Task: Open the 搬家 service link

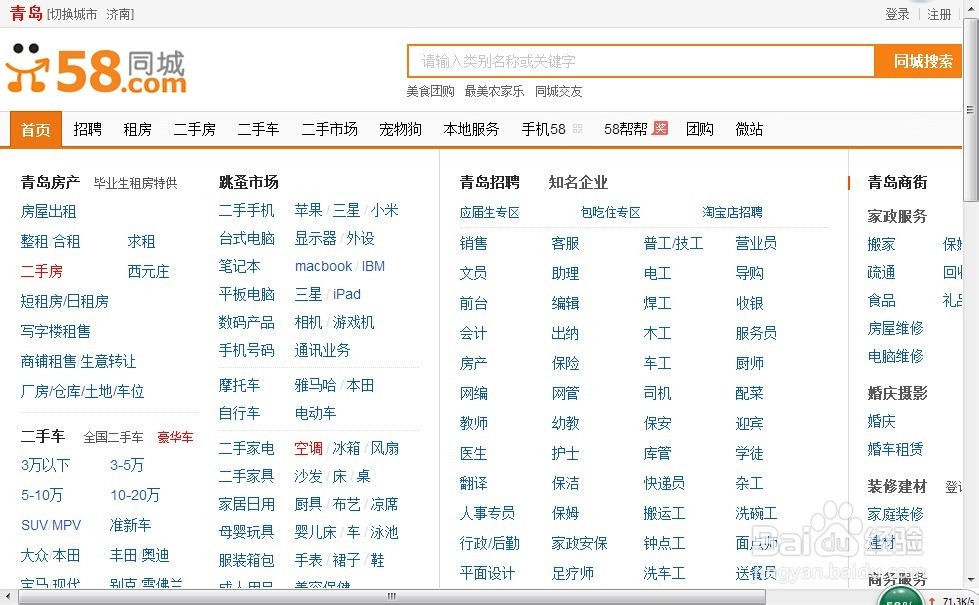Action: (882, 244)
